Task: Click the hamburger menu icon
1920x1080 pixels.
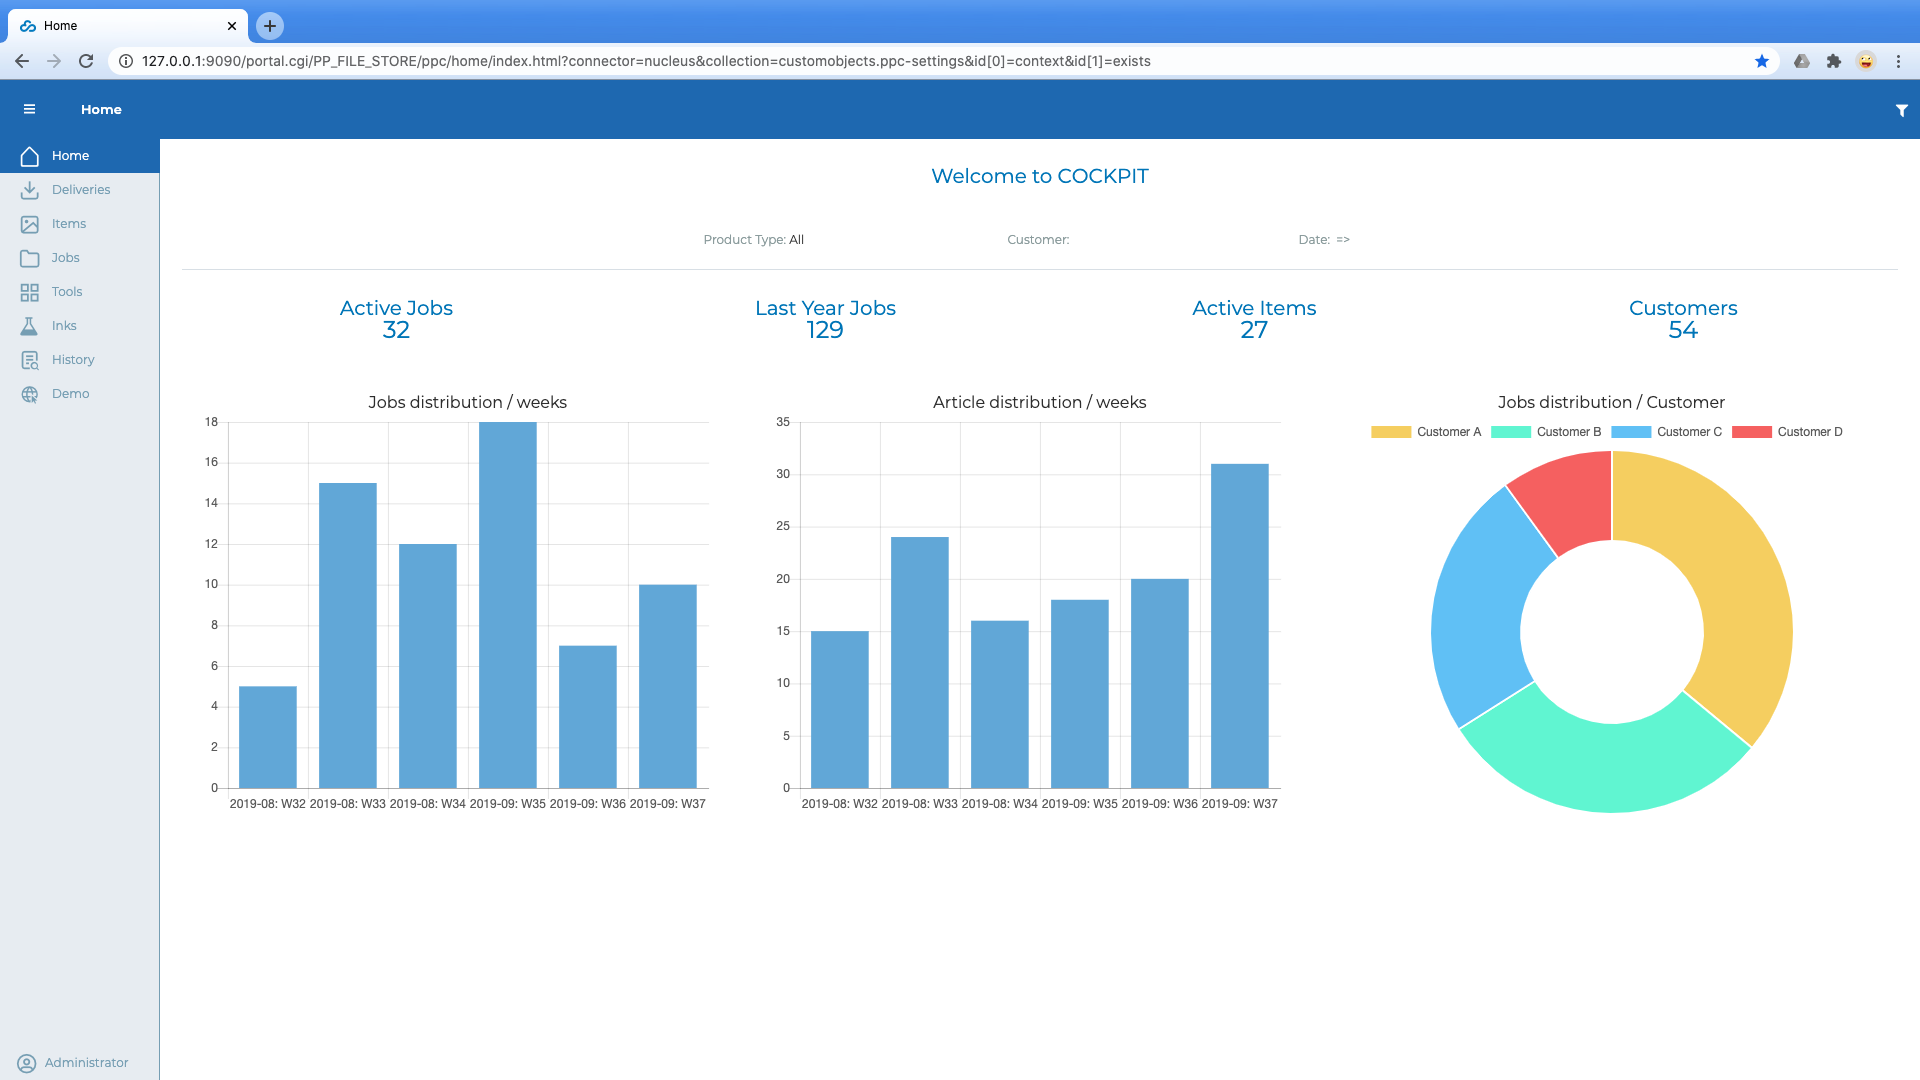Action: pos(29,109)
